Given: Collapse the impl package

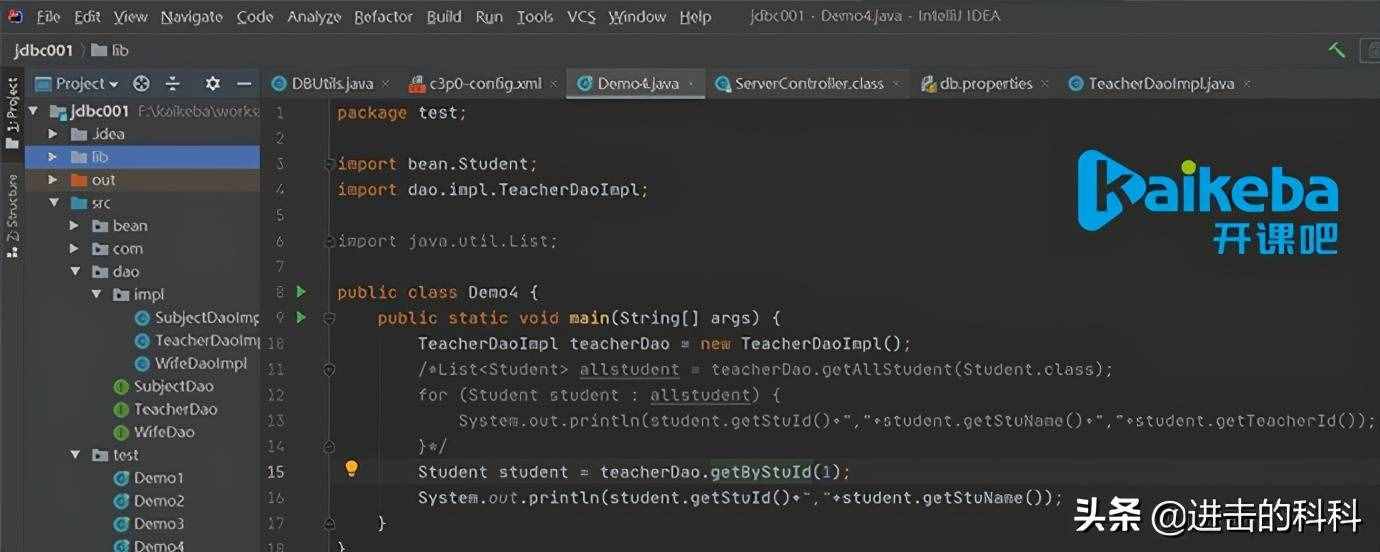Looking at the screenshot, I should pyautogui.click(x=96, y=294).
